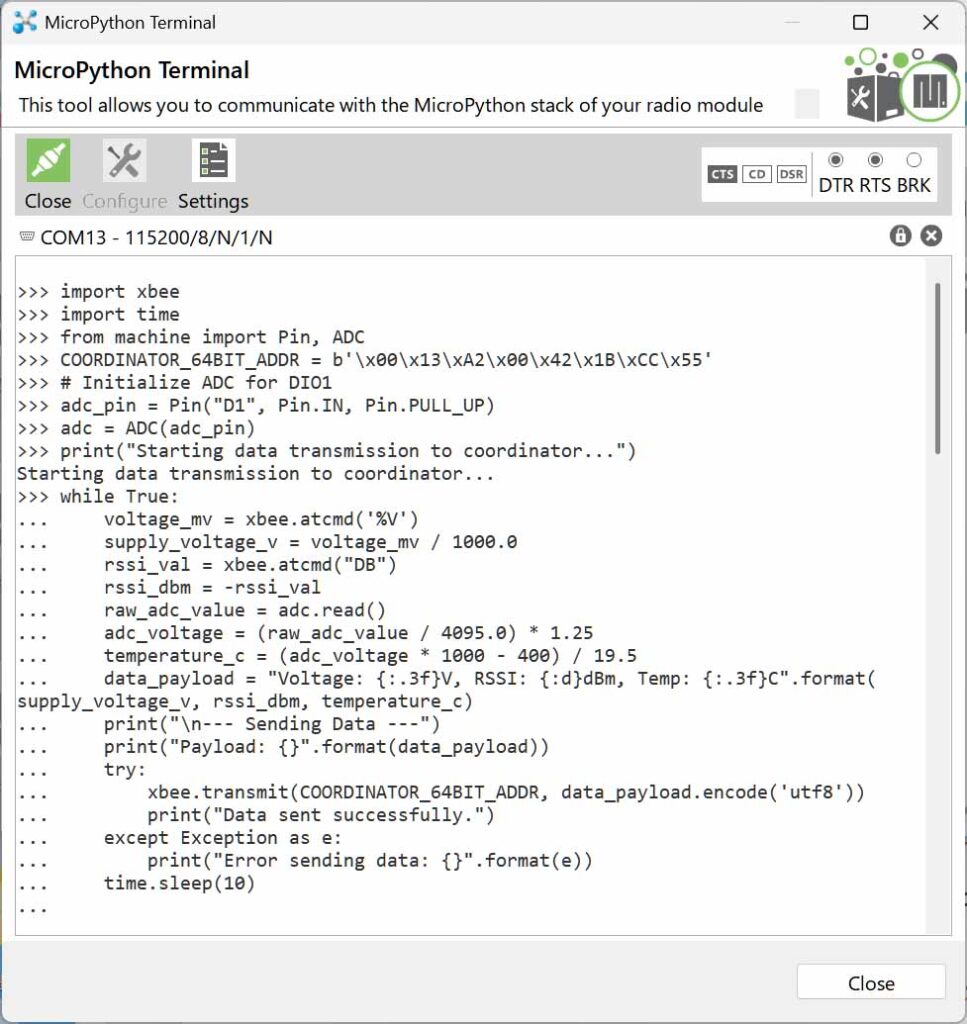The image size is (967, 1024).
Task: Click the 'import time' line
Action: click(99, 314)
